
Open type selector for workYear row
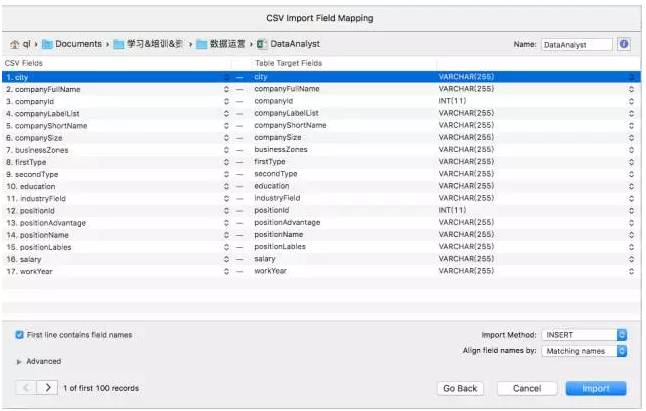pos(631,271)
